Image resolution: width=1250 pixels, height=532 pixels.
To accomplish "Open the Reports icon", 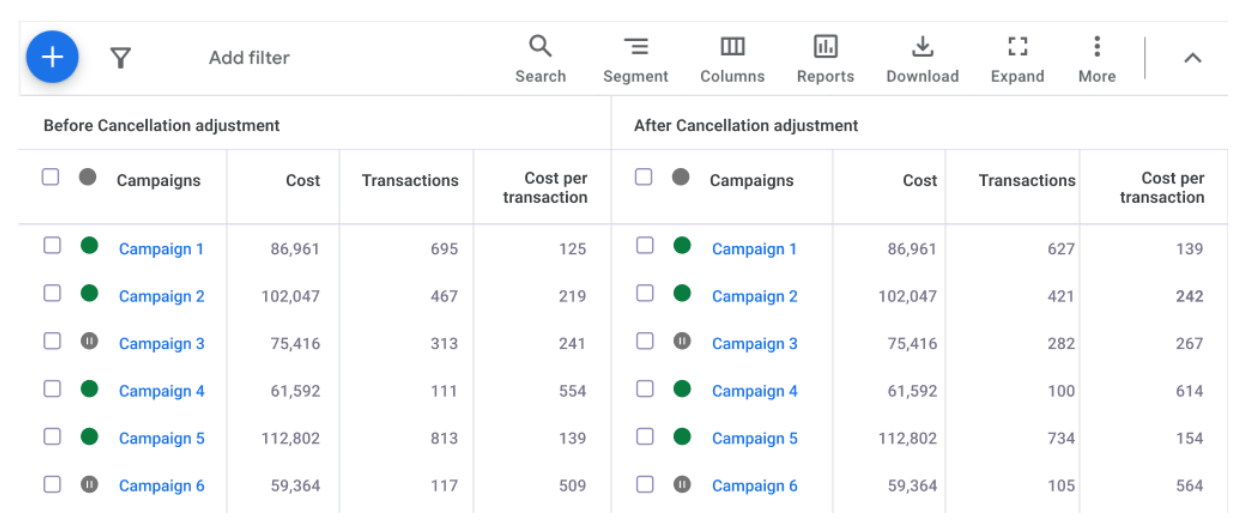I will coord(825,59).
